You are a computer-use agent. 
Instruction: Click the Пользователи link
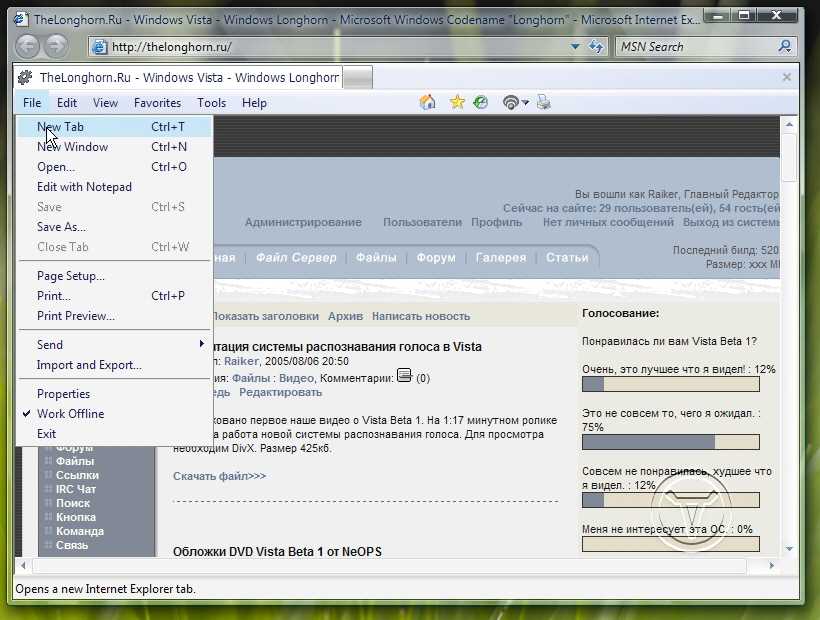(423, 222)
